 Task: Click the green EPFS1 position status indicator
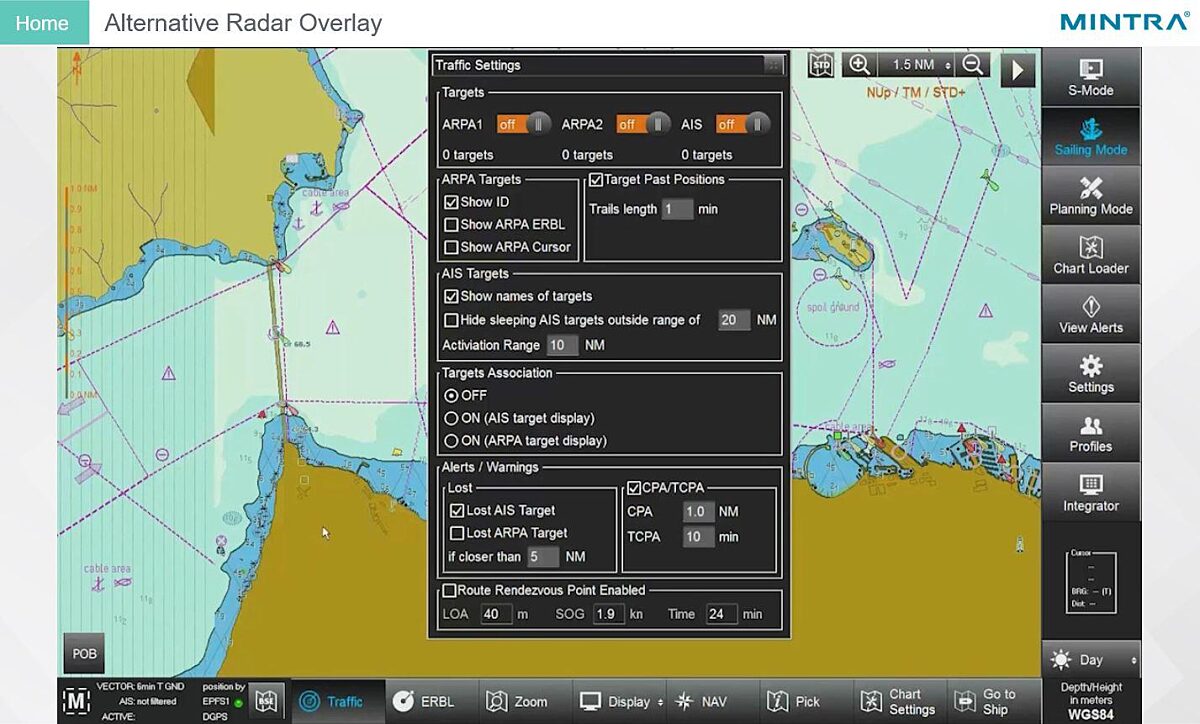coord(238,702)
